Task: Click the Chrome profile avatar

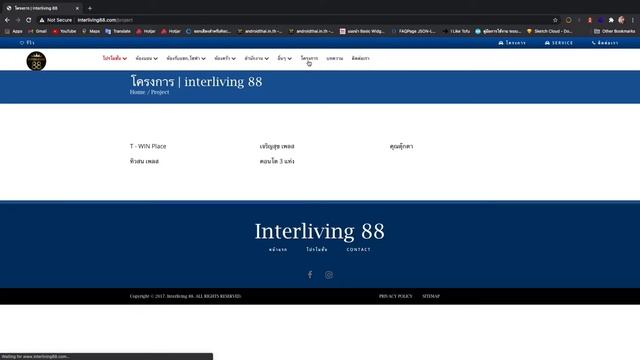Action: point(621,20)
